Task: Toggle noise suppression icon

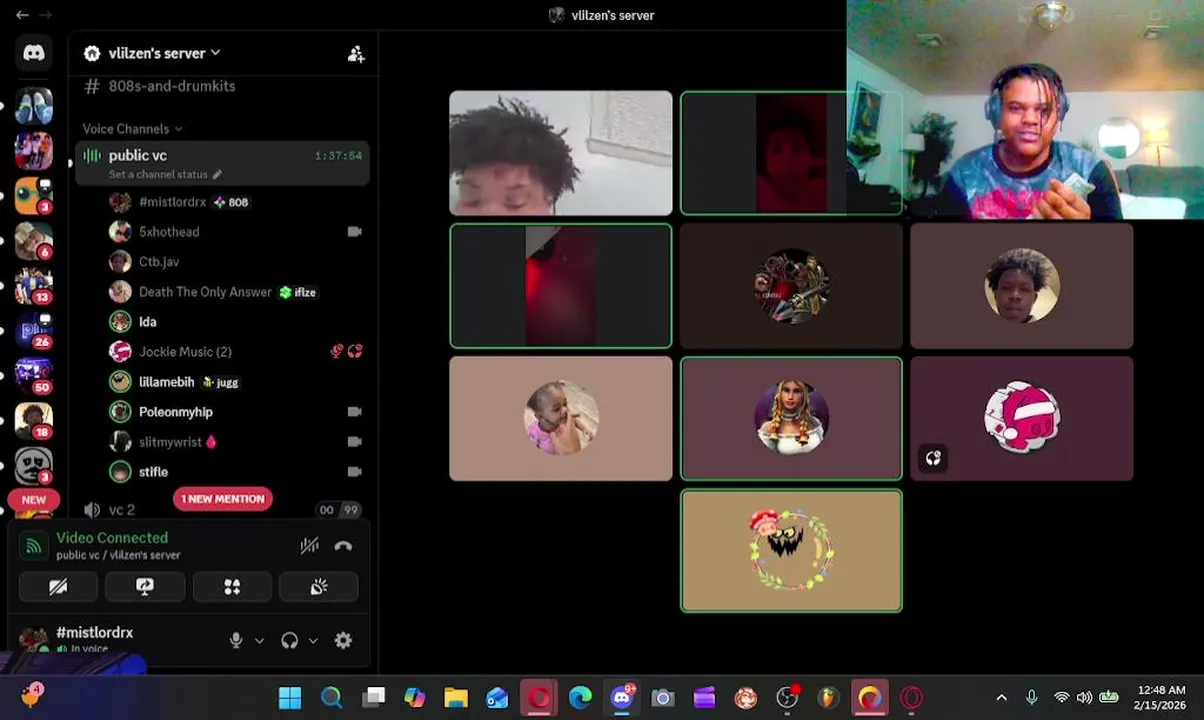Action: click(x=310, y=546)
